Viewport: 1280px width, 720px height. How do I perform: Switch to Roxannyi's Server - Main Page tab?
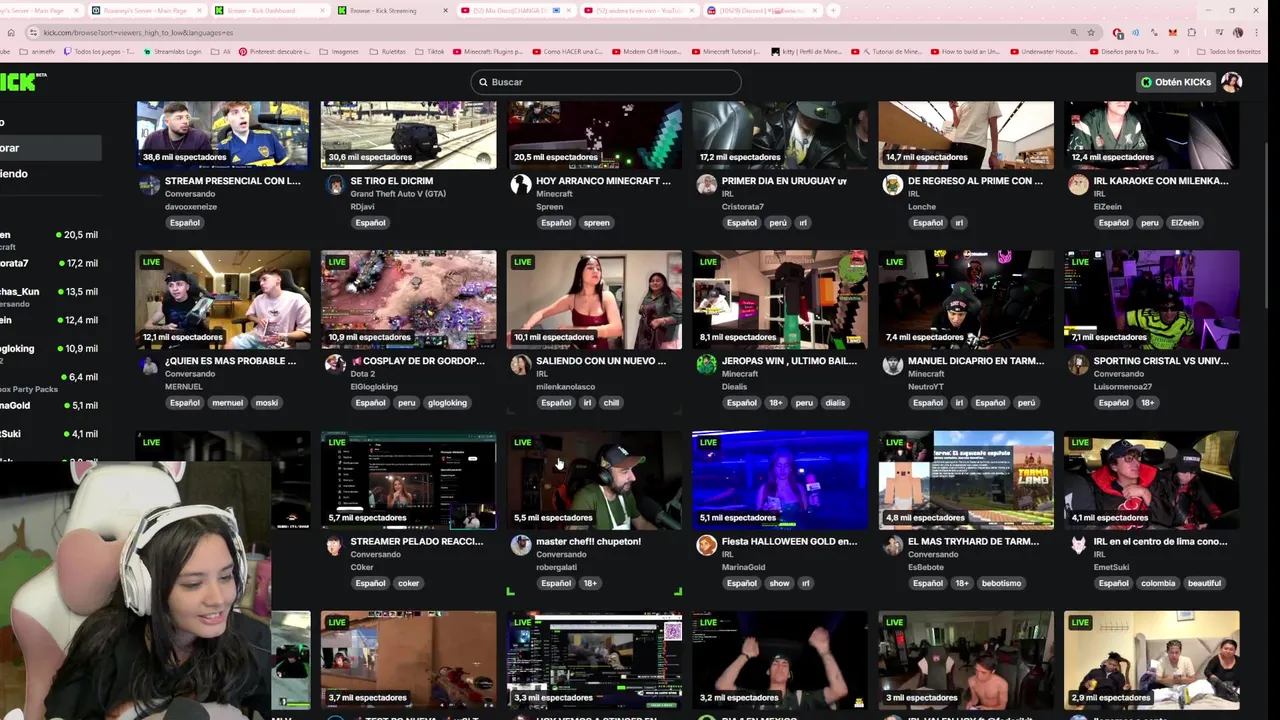click(145, 10)
